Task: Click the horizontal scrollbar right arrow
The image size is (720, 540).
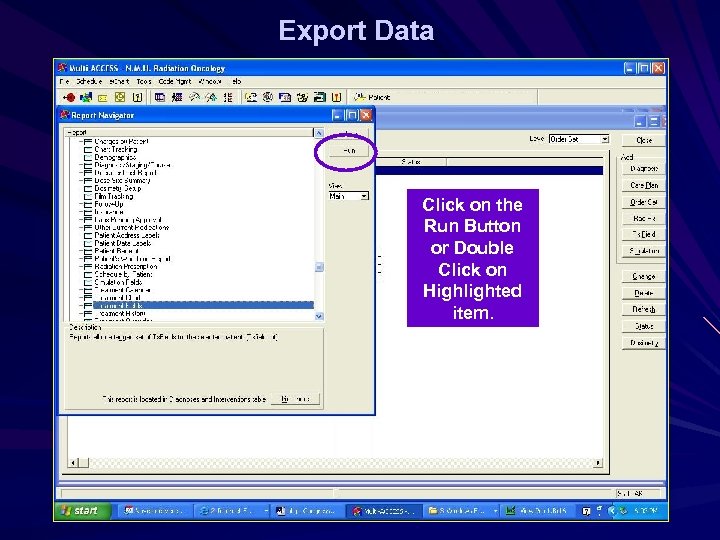Action: coord(597,462)
